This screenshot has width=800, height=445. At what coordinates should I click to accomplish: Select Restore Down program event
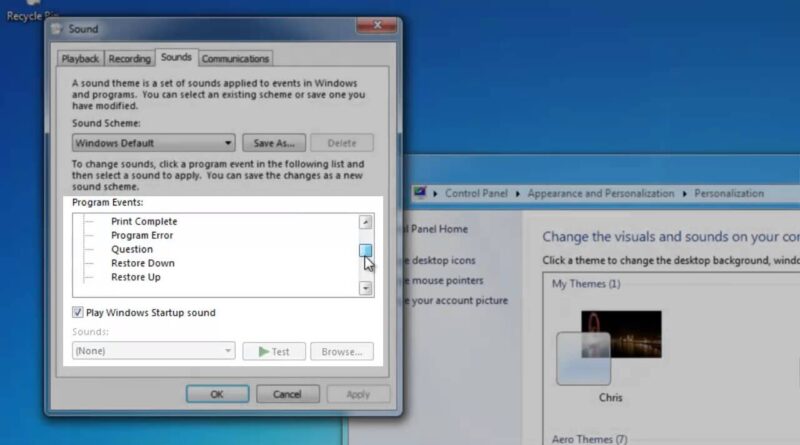143,263
